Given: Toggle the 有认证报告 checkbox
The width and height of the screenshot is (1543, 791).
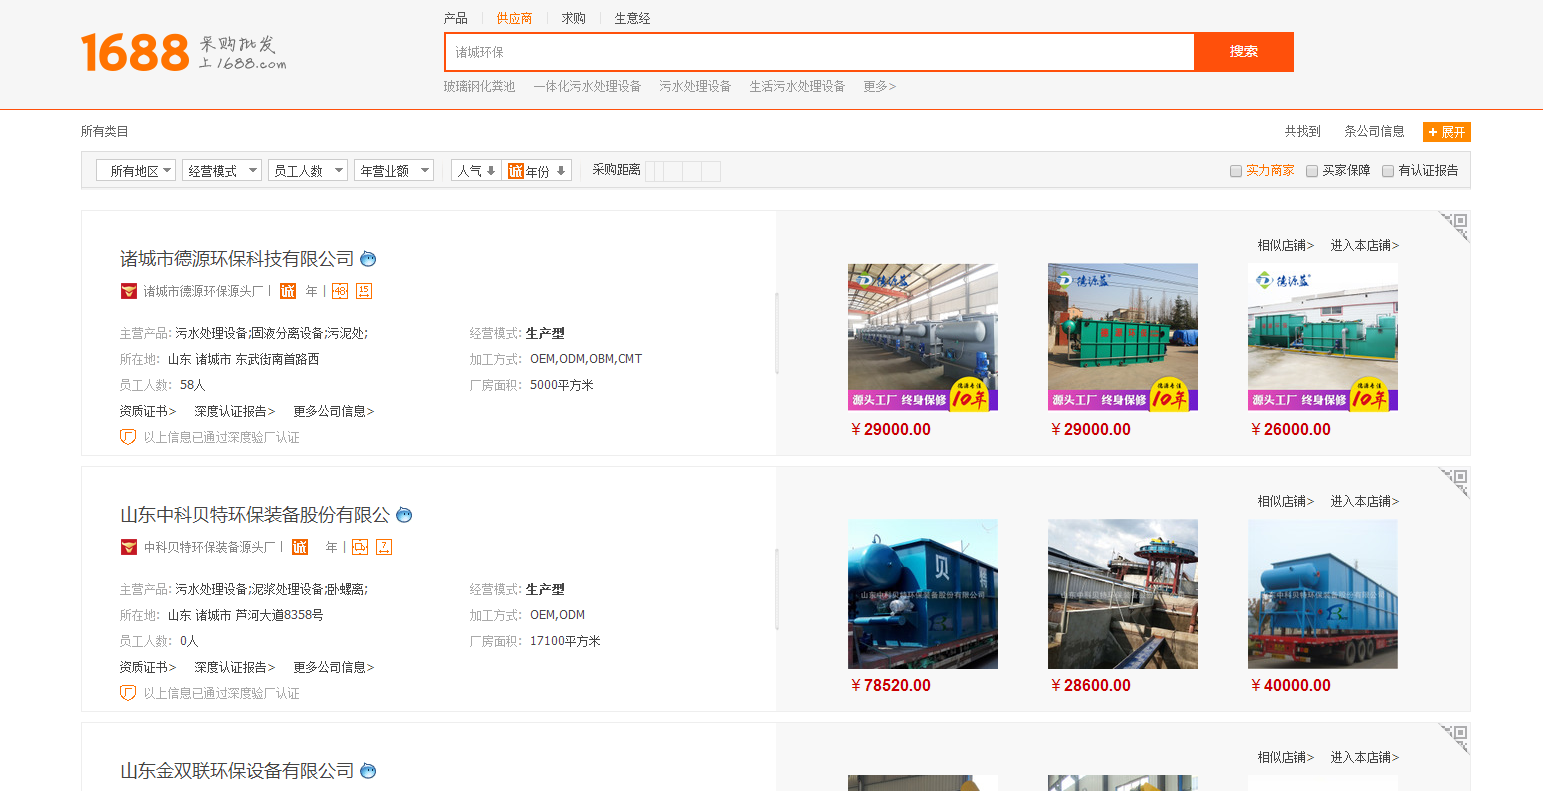Looking at the screenshot, I should click(x=1388, y=171).
